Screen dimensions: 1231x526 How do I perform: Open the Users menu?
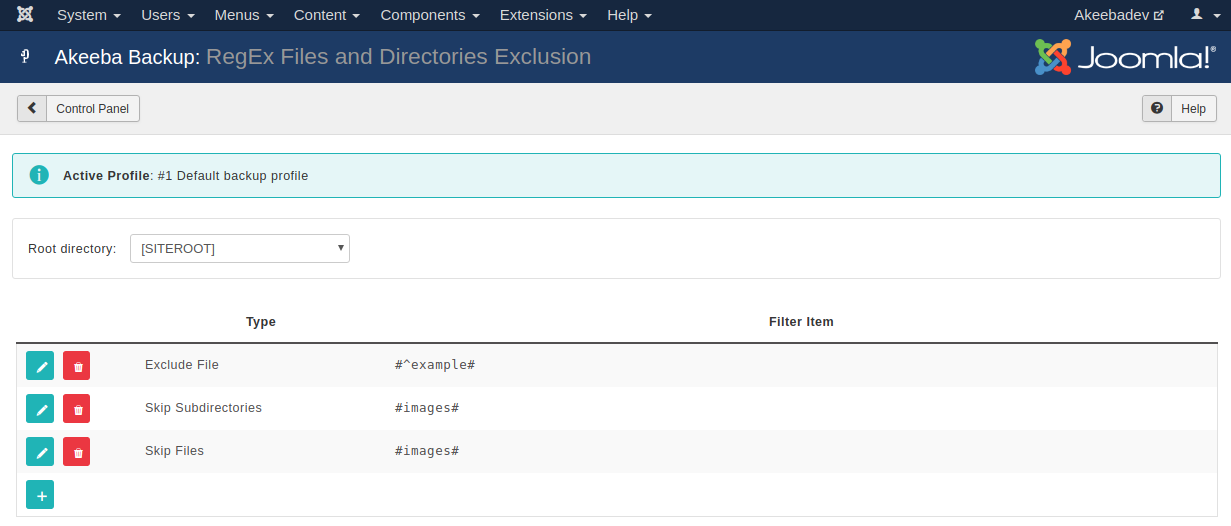pyautogui.click(x=168, y=15)
